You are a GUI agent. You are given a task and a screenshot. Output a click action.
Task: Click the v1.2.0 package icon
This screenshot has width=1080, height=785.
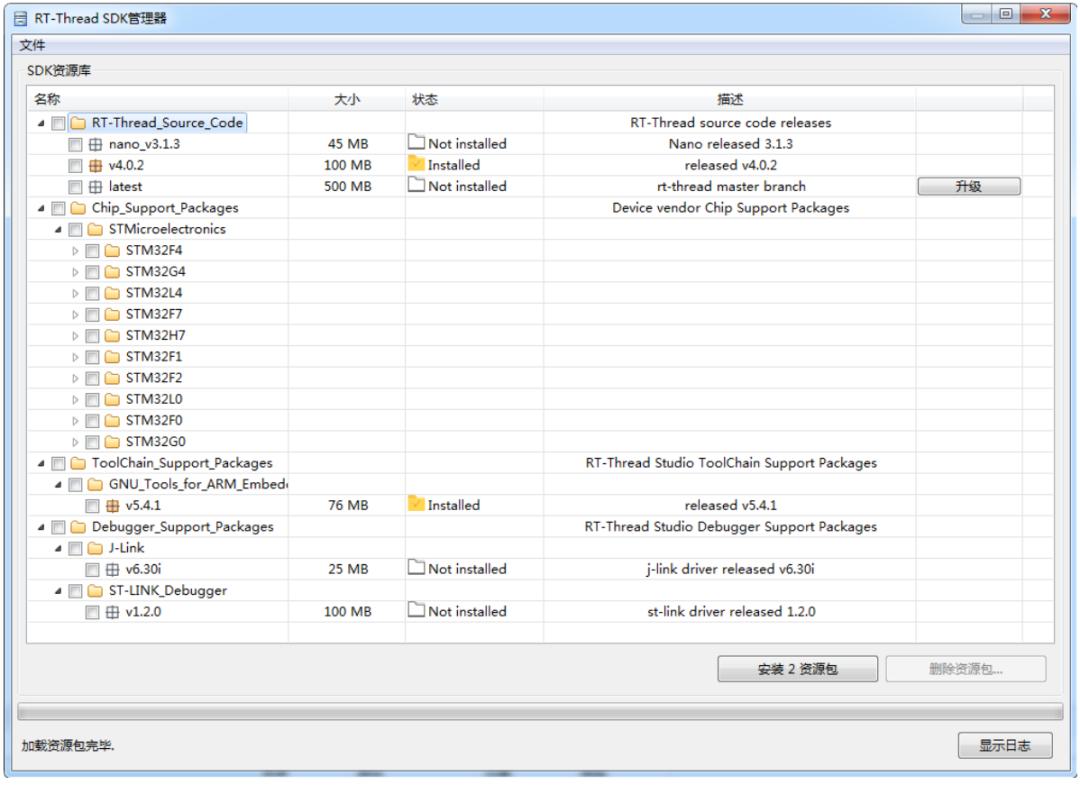pyautogui.click(x=112, y=612)
